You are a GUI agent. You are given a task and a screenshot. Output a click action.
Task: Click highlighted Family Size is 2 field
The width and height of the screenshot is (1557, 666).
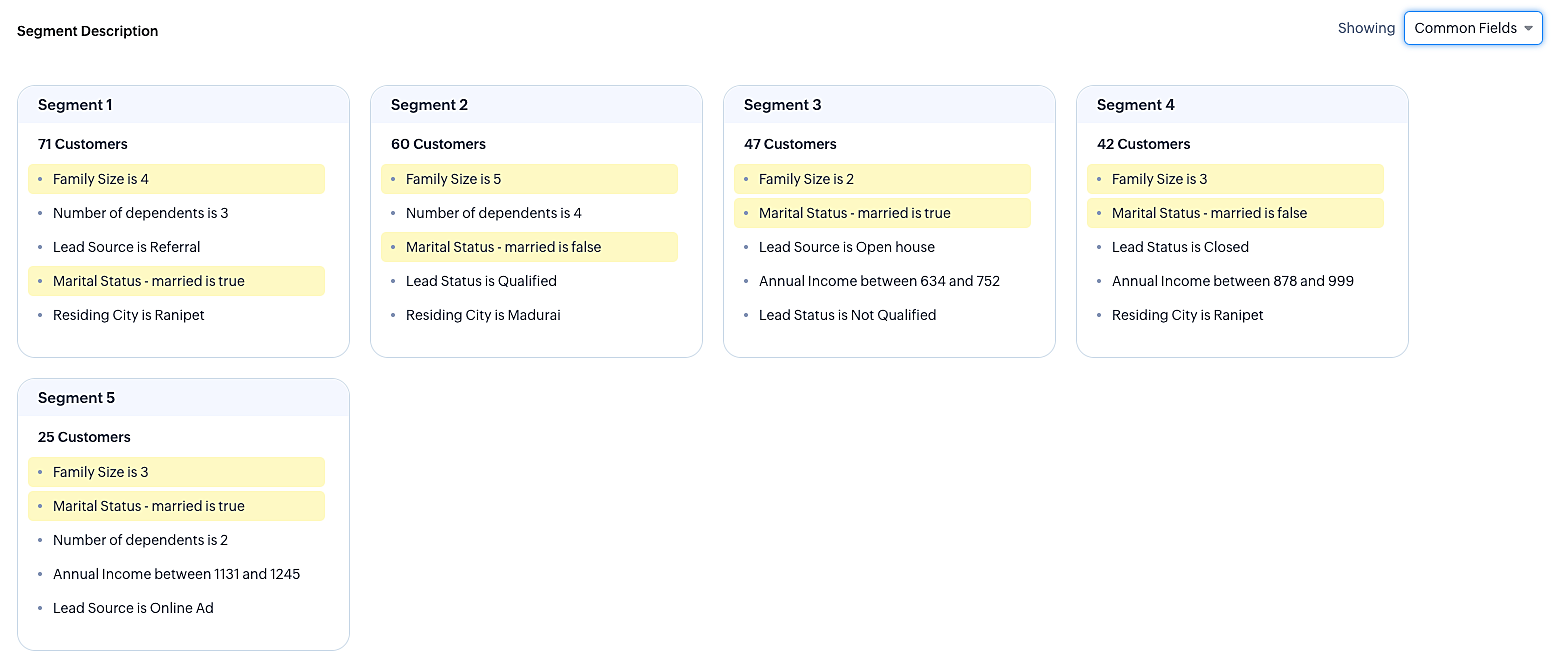pos(806,179)
